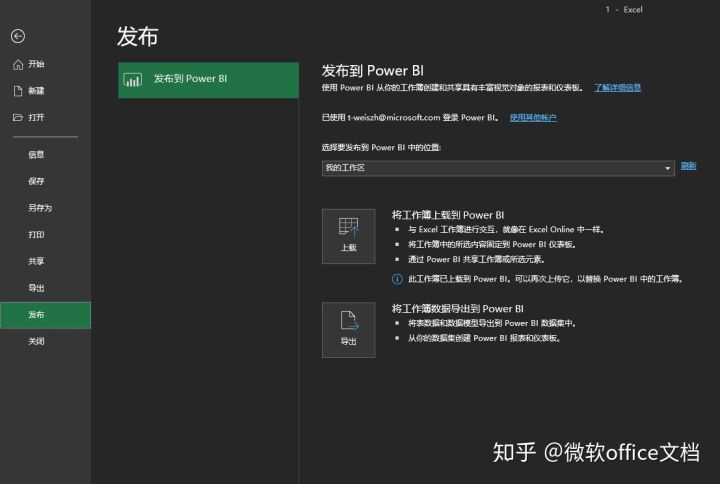Click the 刷新 link
Image resolution: width=720 pixels, height=484 pixels.
[688, 166]
